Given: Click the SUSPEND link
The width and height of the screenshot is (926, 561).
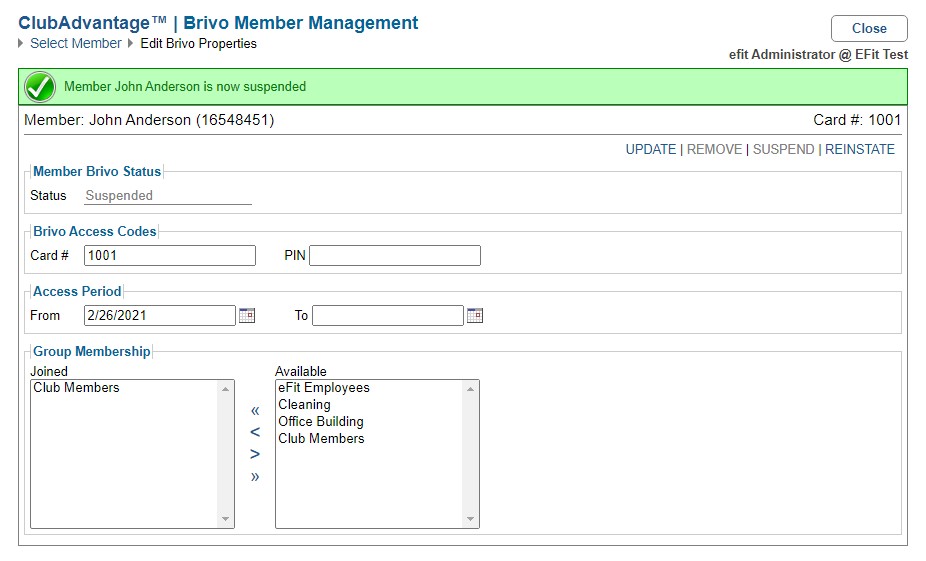Looking at the screenshot, I should (x=783, y=149).
